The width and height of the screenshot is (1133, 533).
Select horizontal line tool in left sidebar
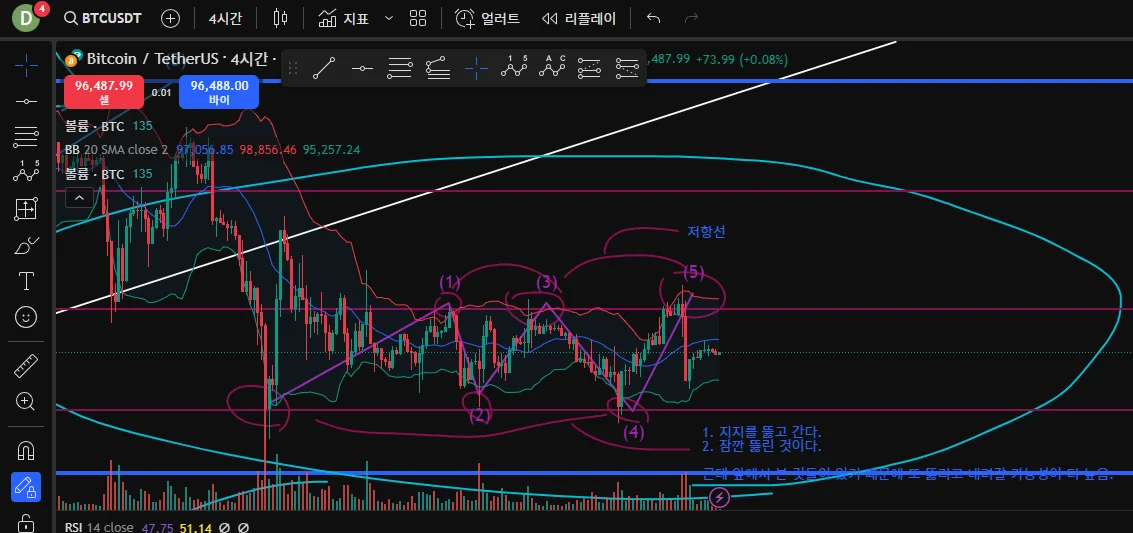[26, 101]
